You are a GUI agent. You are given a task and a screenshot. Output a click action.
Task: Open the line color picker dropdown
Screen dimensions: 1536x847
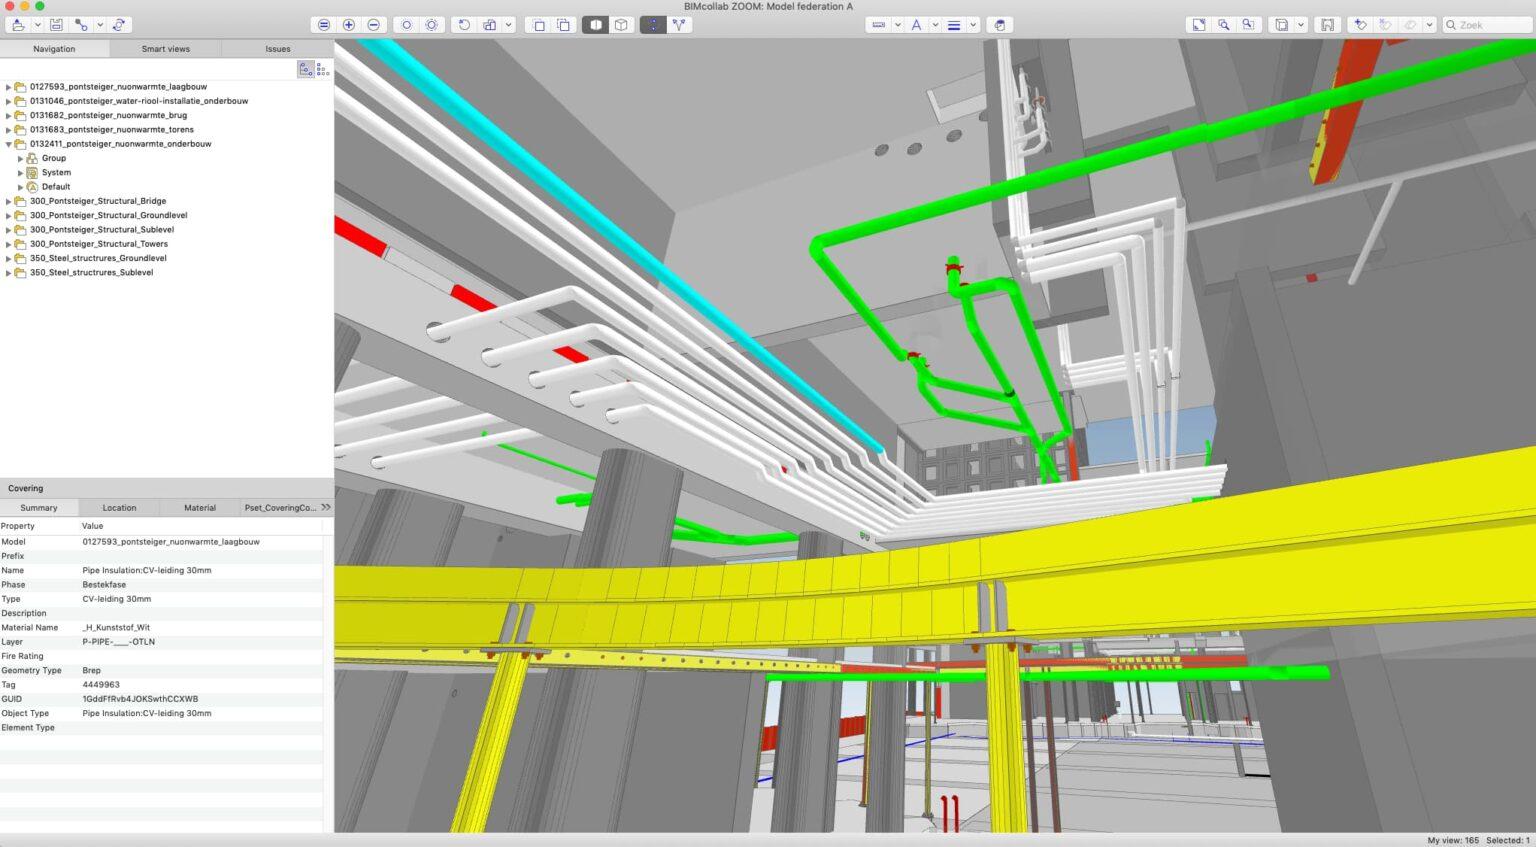point(972,24)
